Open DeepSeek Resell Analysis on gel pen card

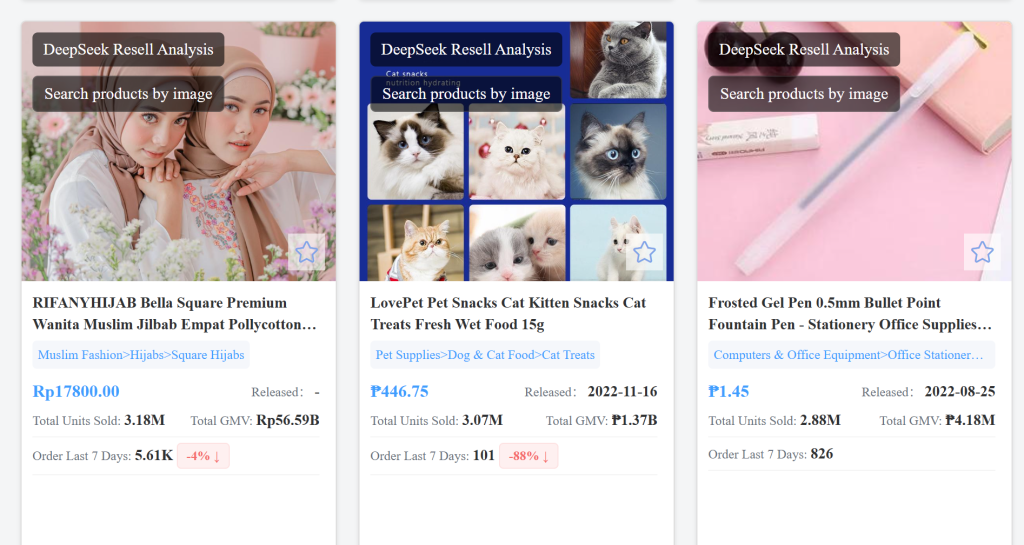coord(804,50)
